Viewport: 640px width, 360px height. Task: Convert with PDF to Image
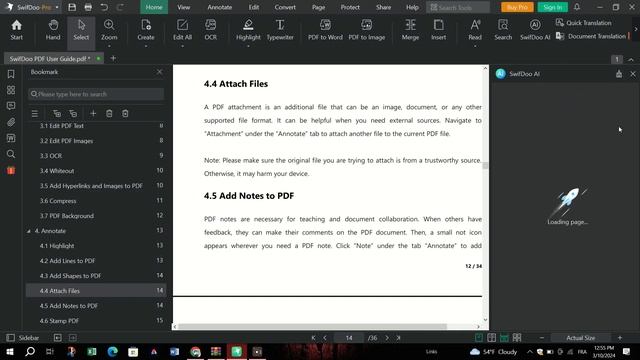[367, 30]
